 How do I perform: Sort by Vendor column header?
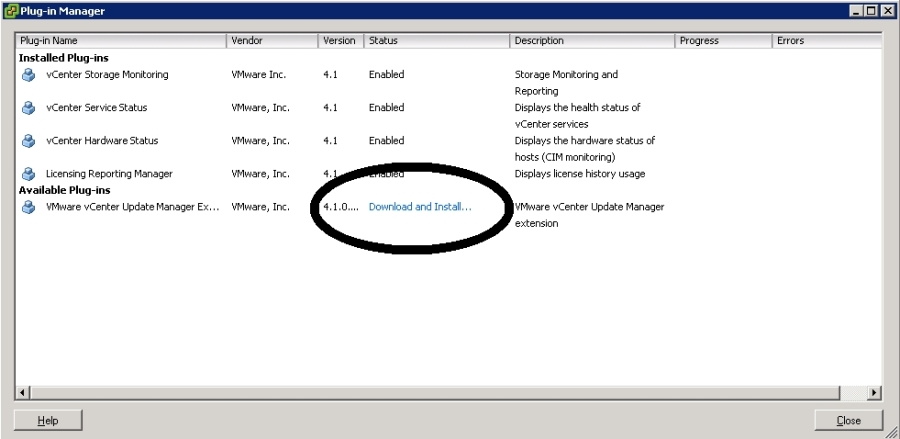coord(273,41)
